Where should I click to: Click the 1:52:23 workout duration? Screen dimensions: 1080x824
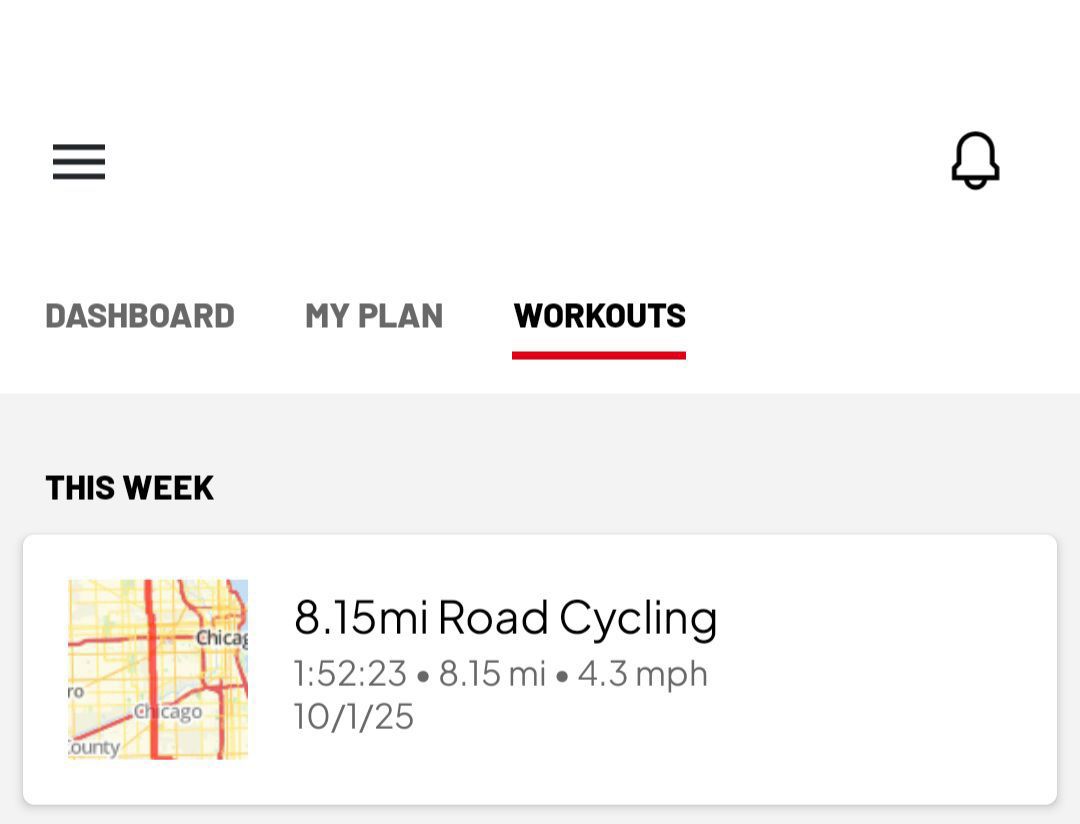point(350,674)
